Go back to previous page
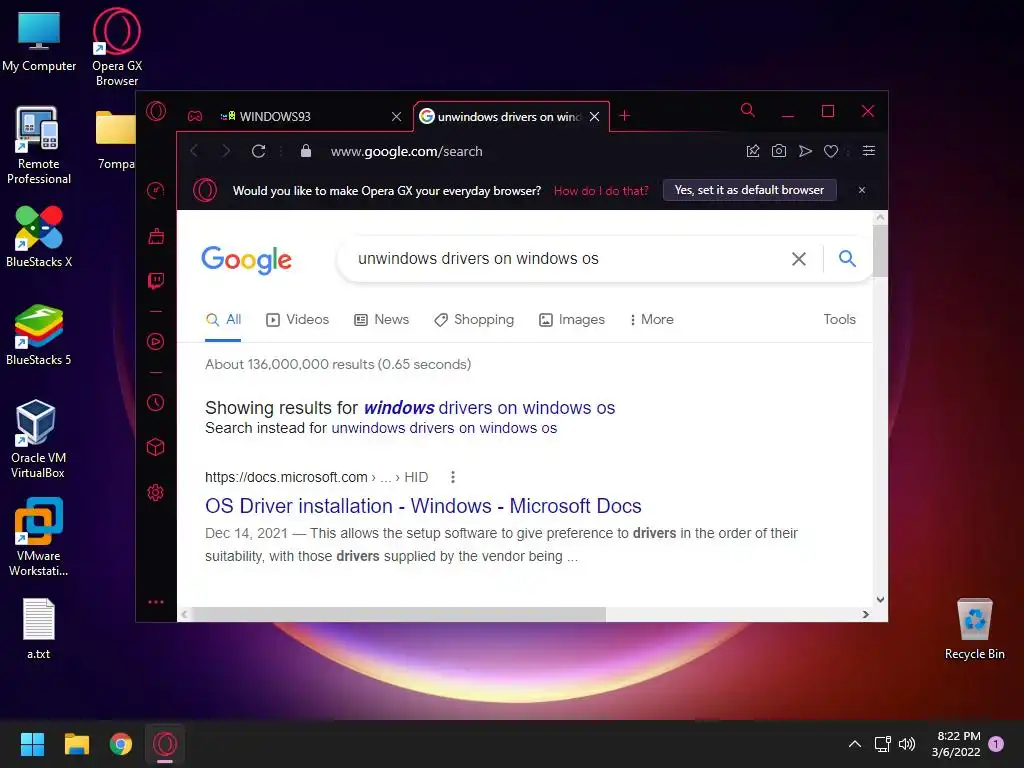The image size is (1024, 768). pos(194,152)
